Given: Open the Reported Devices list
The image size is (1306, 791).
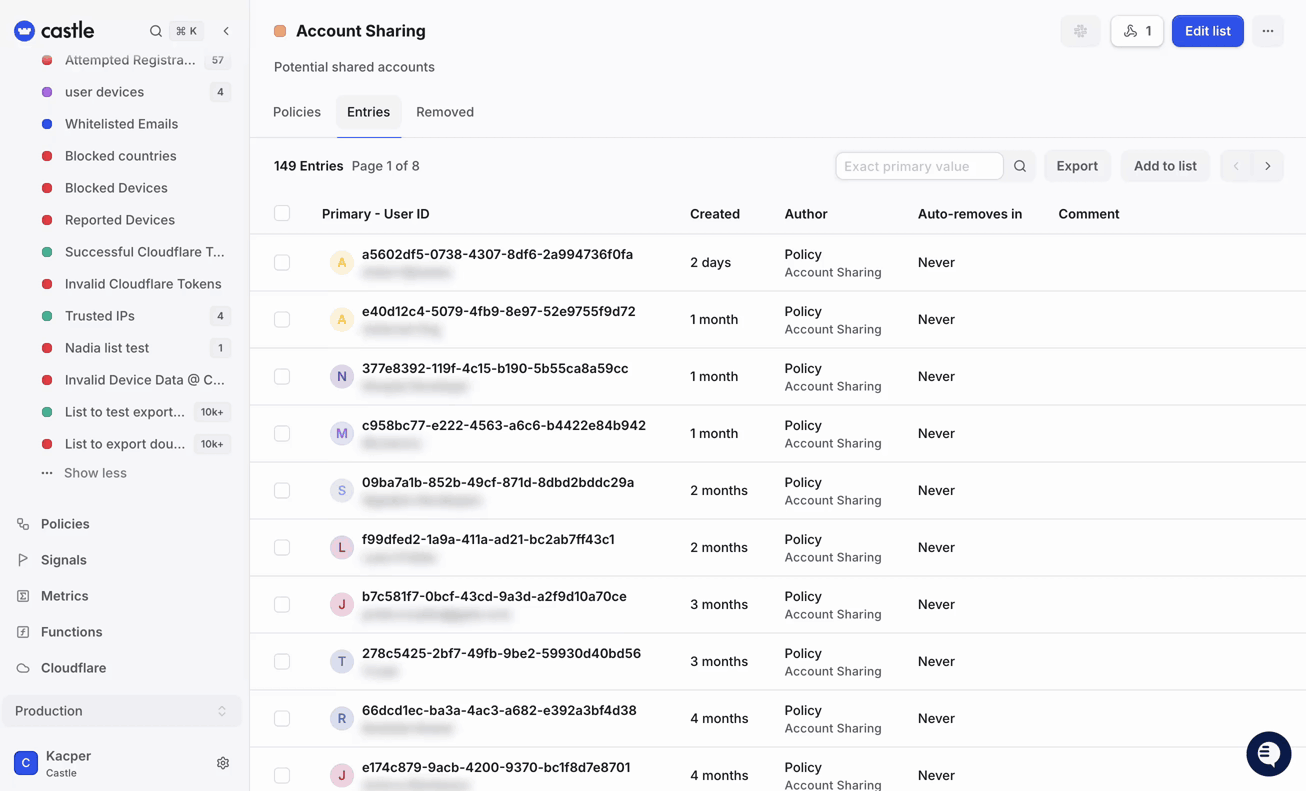Looking at the screenshot, I should tap(120, 220).
